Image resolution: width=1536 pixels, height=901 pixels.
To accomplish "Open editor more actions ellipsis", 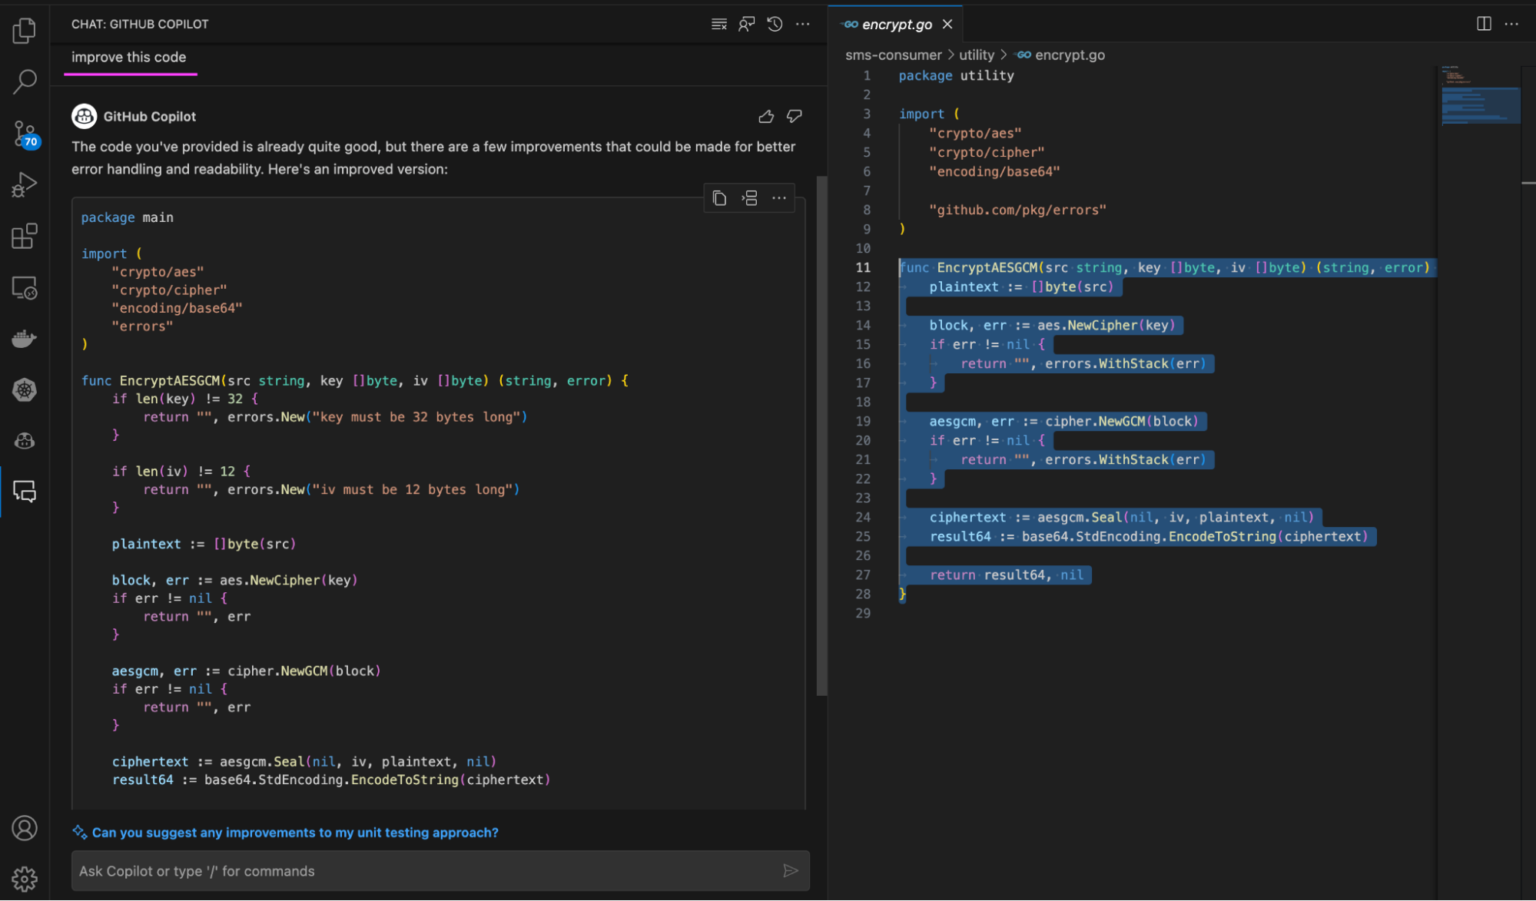I will (x=1512, y=24).
